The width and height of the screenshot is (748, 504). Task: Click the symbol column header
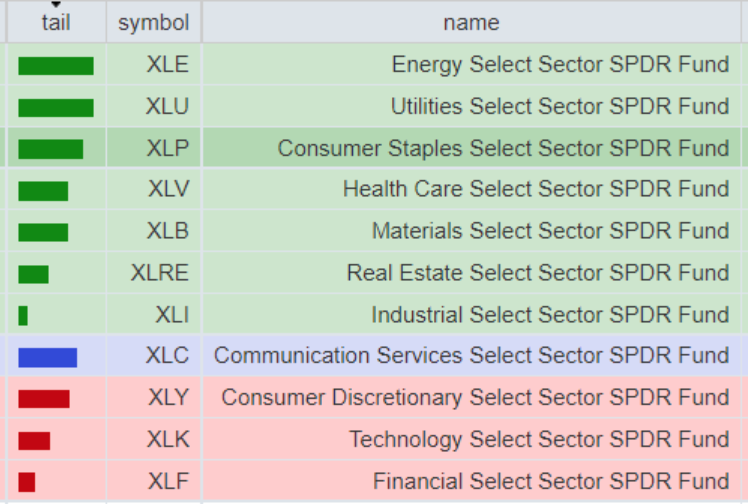pos(153,22)
